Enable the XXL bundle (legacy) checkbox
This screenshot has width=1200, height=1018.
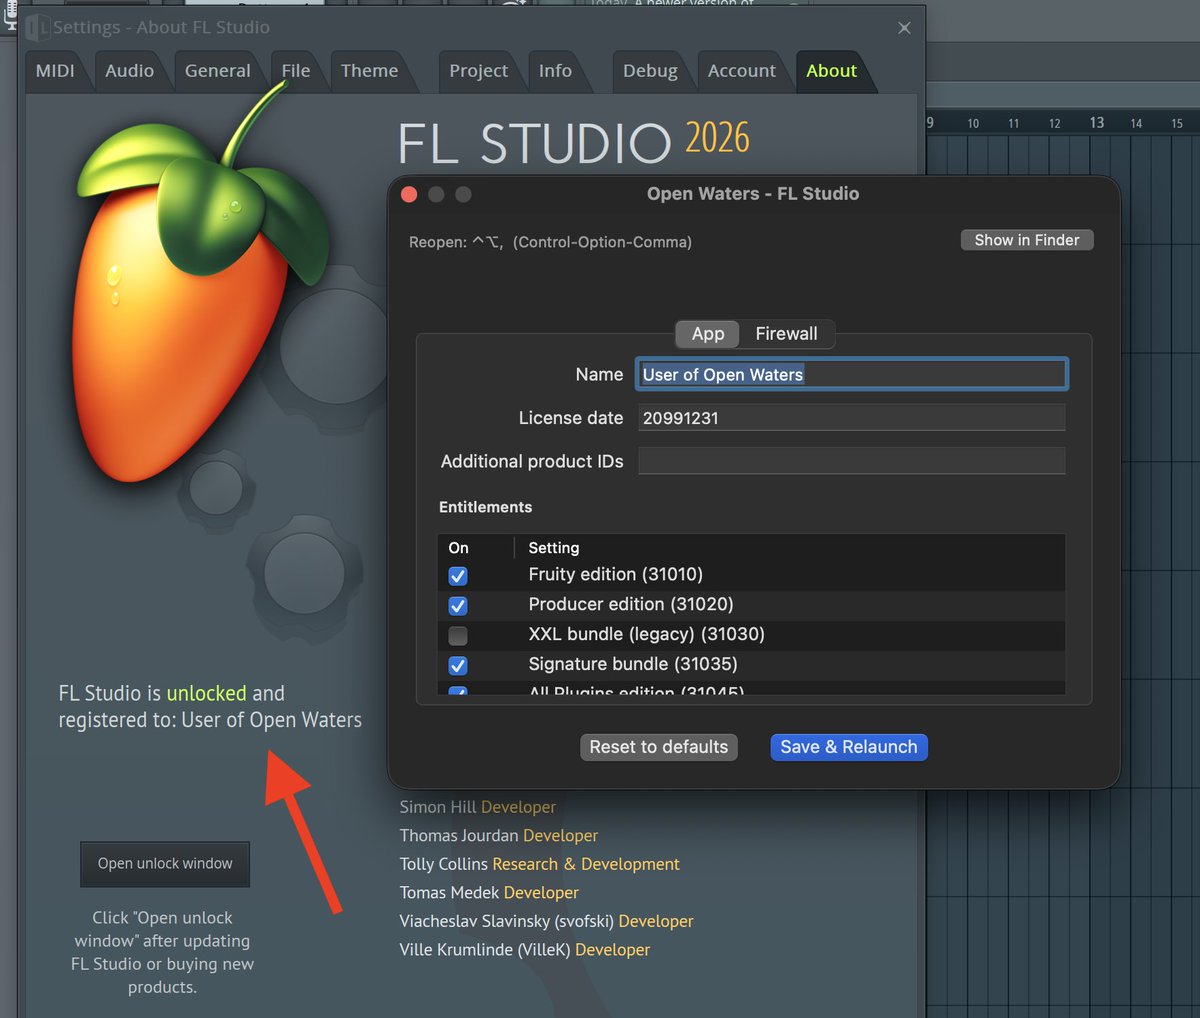pos(458,635)
